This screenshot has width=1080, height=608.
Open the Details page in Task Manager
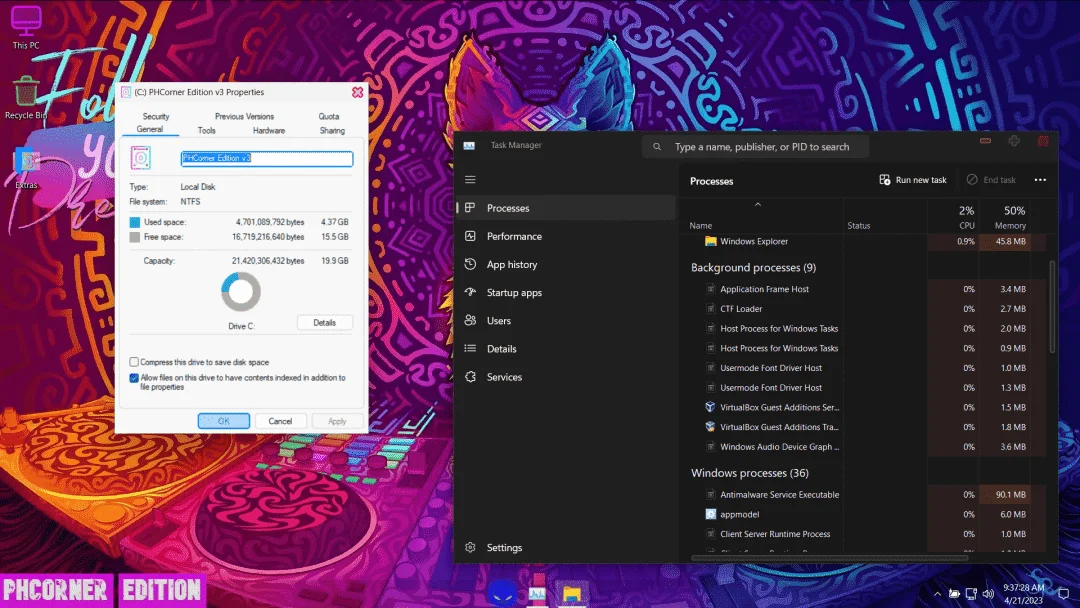click(565, 349)
